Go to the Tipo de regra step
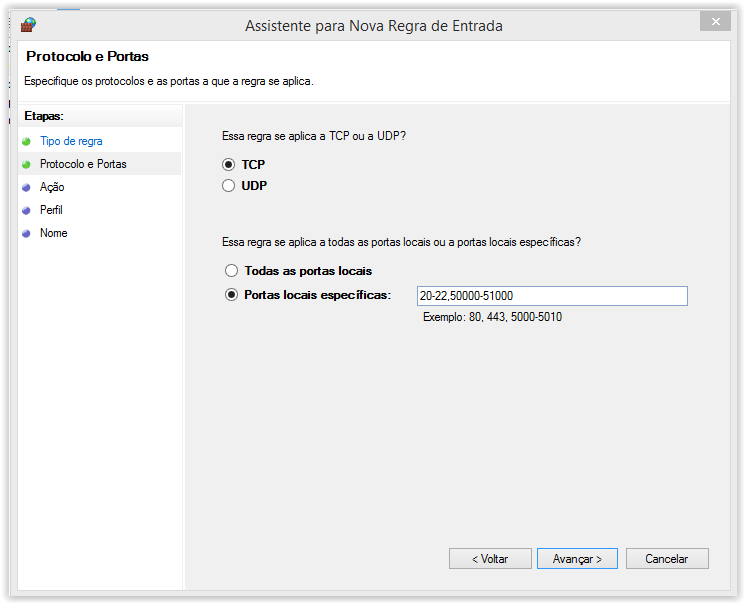Image resolution: width=745 pixels, height=604 pixels. (71, 141)
